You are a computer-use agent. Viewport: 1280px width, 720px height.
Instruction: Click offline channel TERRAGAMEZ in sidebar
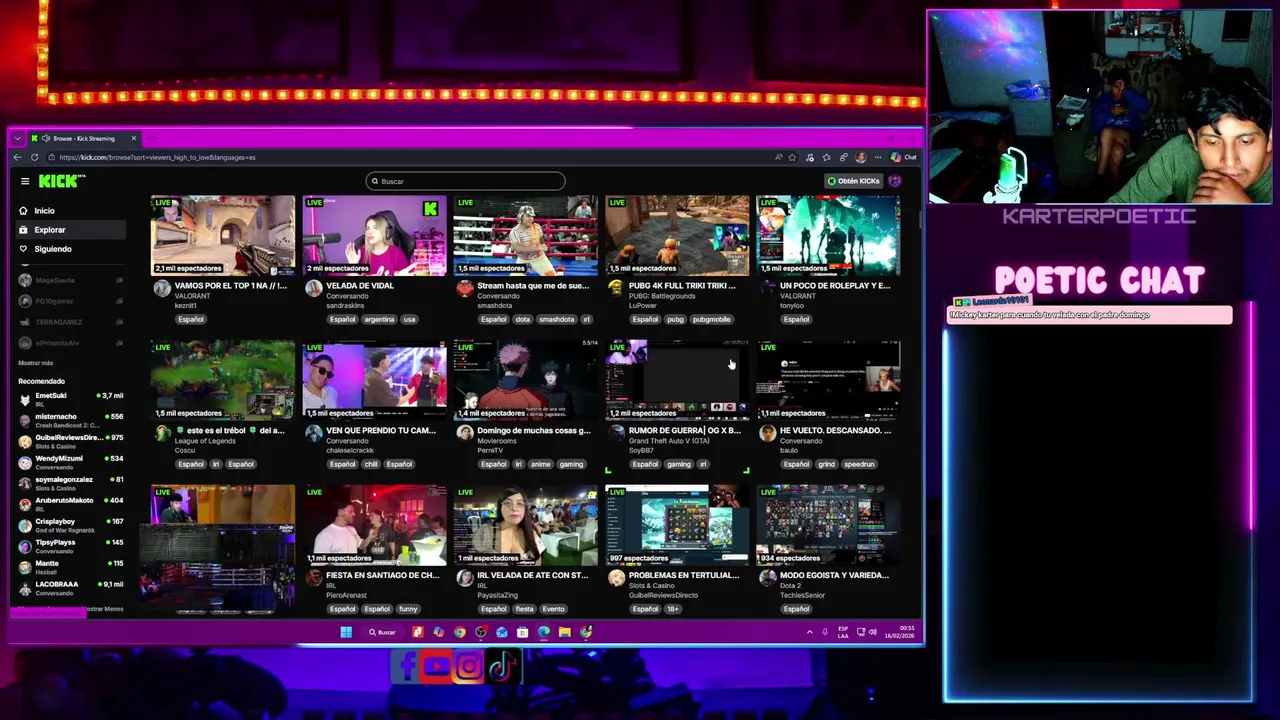pyautogui.click(x=70, y=322)
